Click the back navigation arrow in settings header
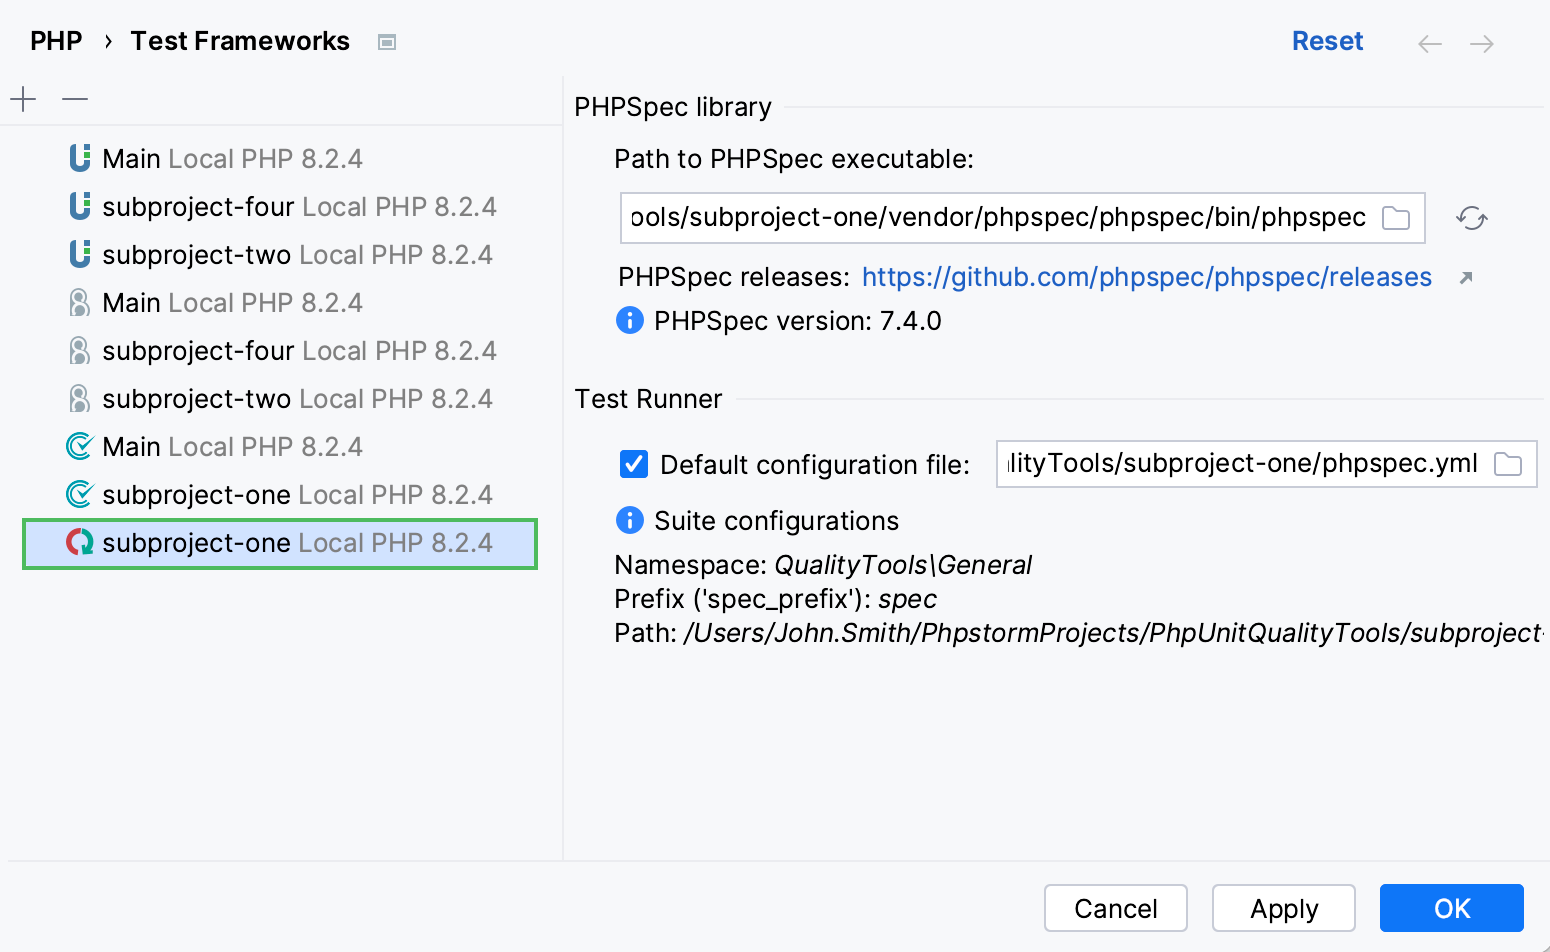Image resolution: width=1550 pixels, height=952 pixels. click(x=1430, y=42)
